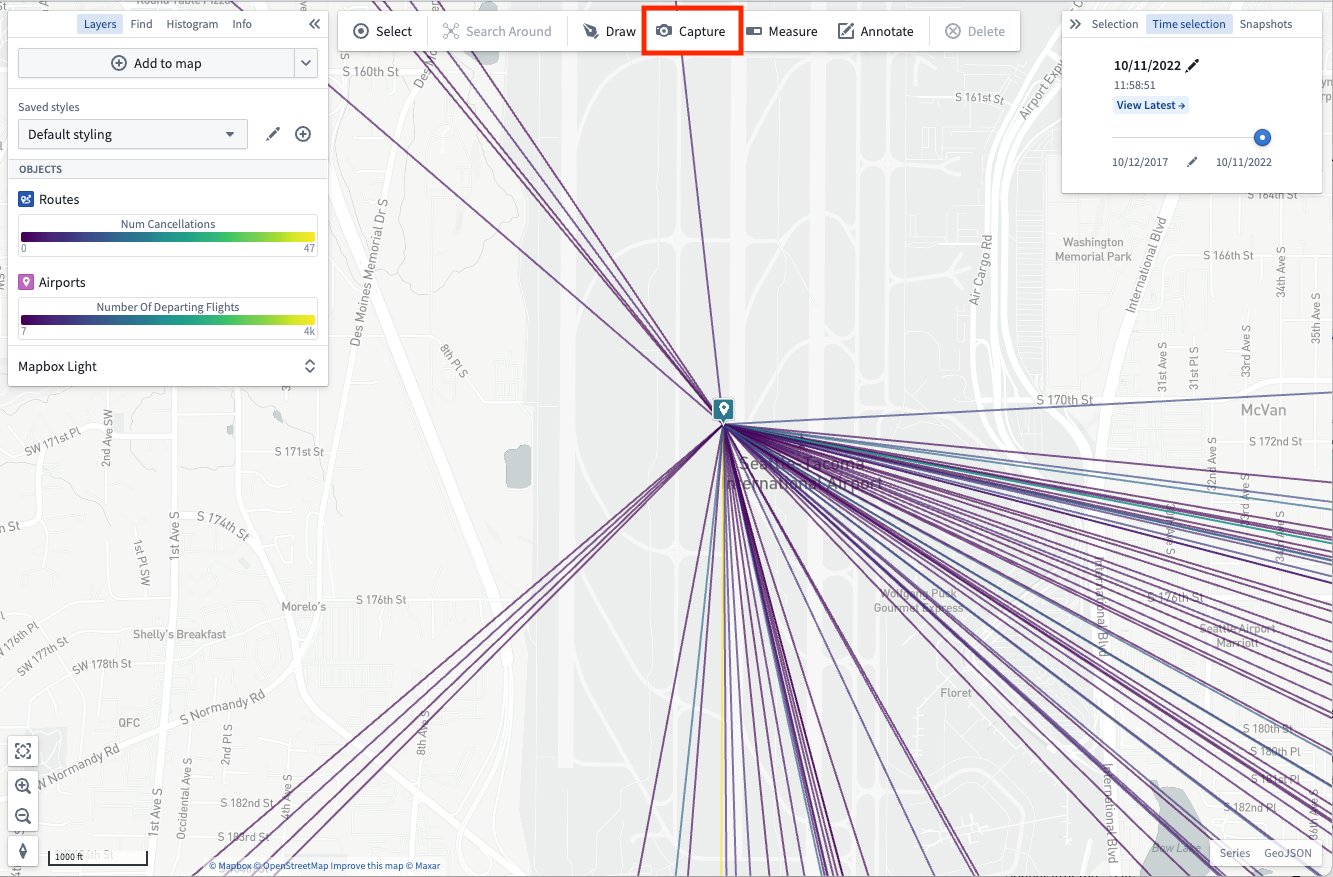Click the airport pin marker

coord(723,410)
